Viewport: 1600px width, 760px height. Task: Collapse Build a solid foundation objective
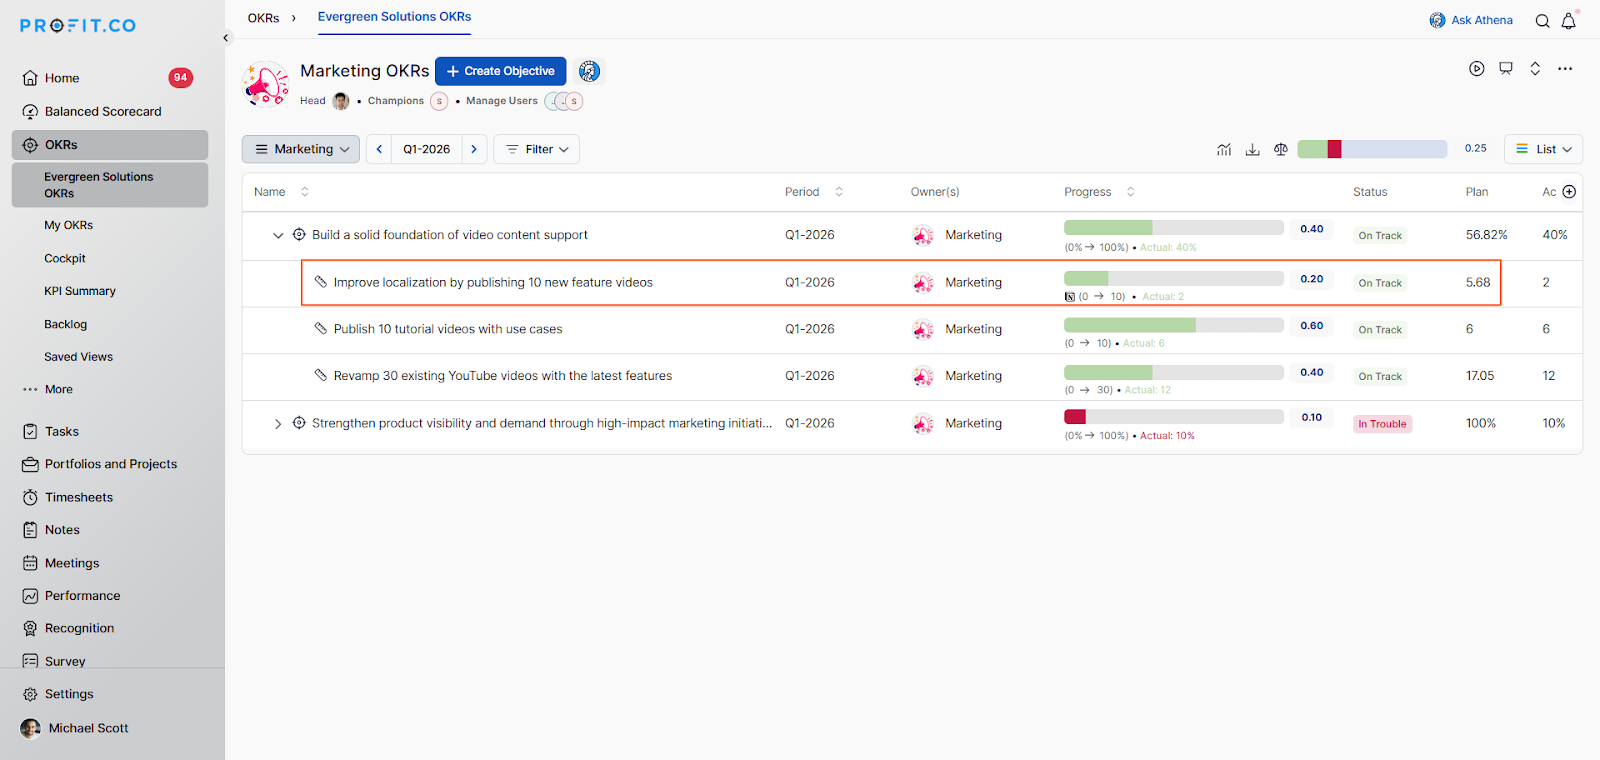point(278,236)
